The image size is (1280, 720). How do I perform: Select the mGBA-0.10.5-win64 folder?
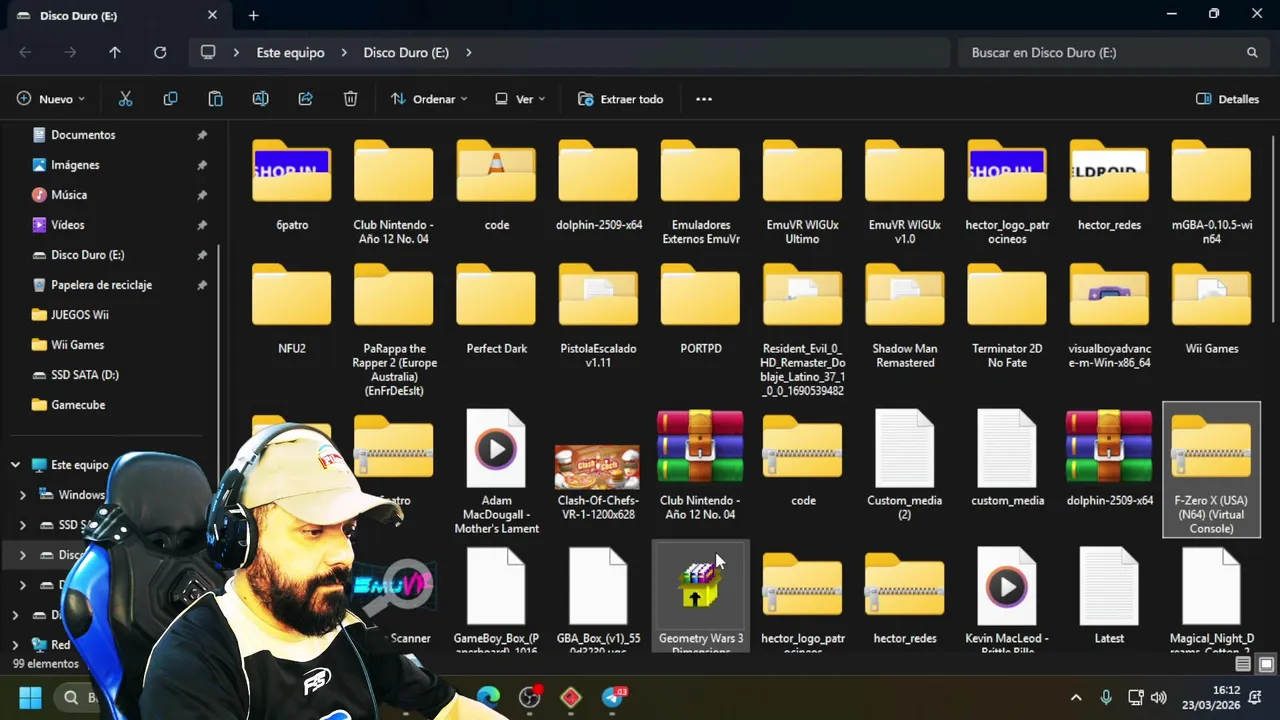click(x=1211, y=192)
